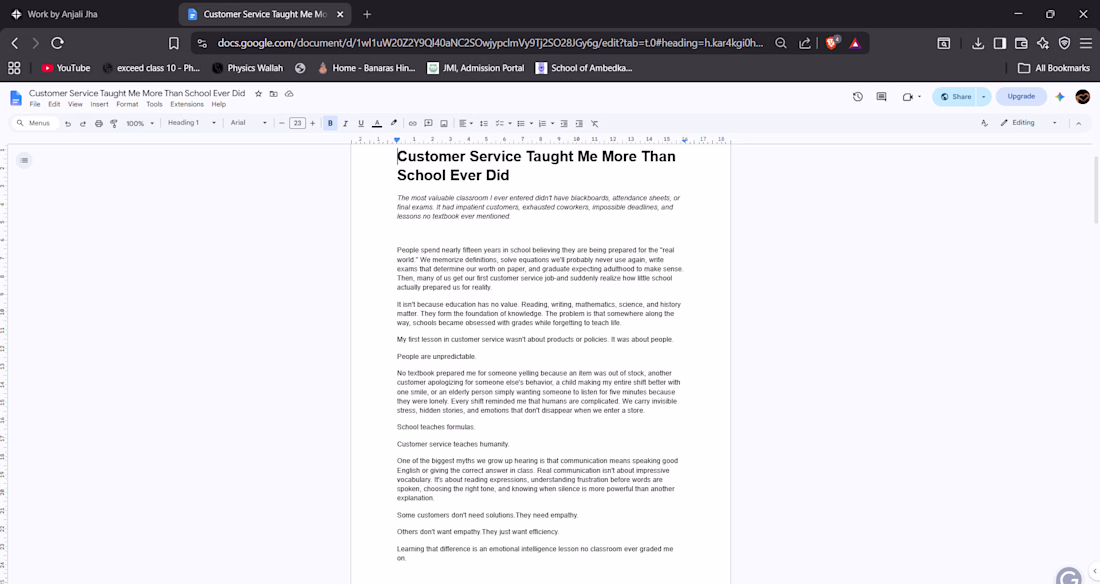Open the zoom level 100% dropdown

pyautogui.click(x=140, y=124)
